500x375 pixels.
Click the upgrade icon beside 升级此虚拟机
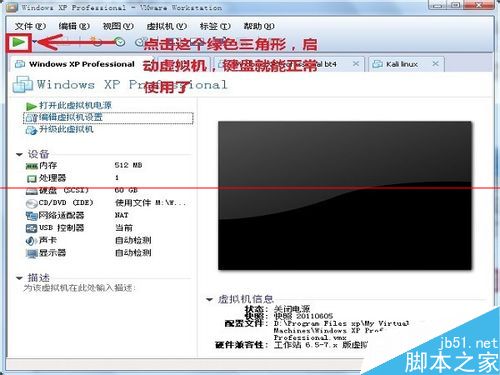[x=31, y=130]
